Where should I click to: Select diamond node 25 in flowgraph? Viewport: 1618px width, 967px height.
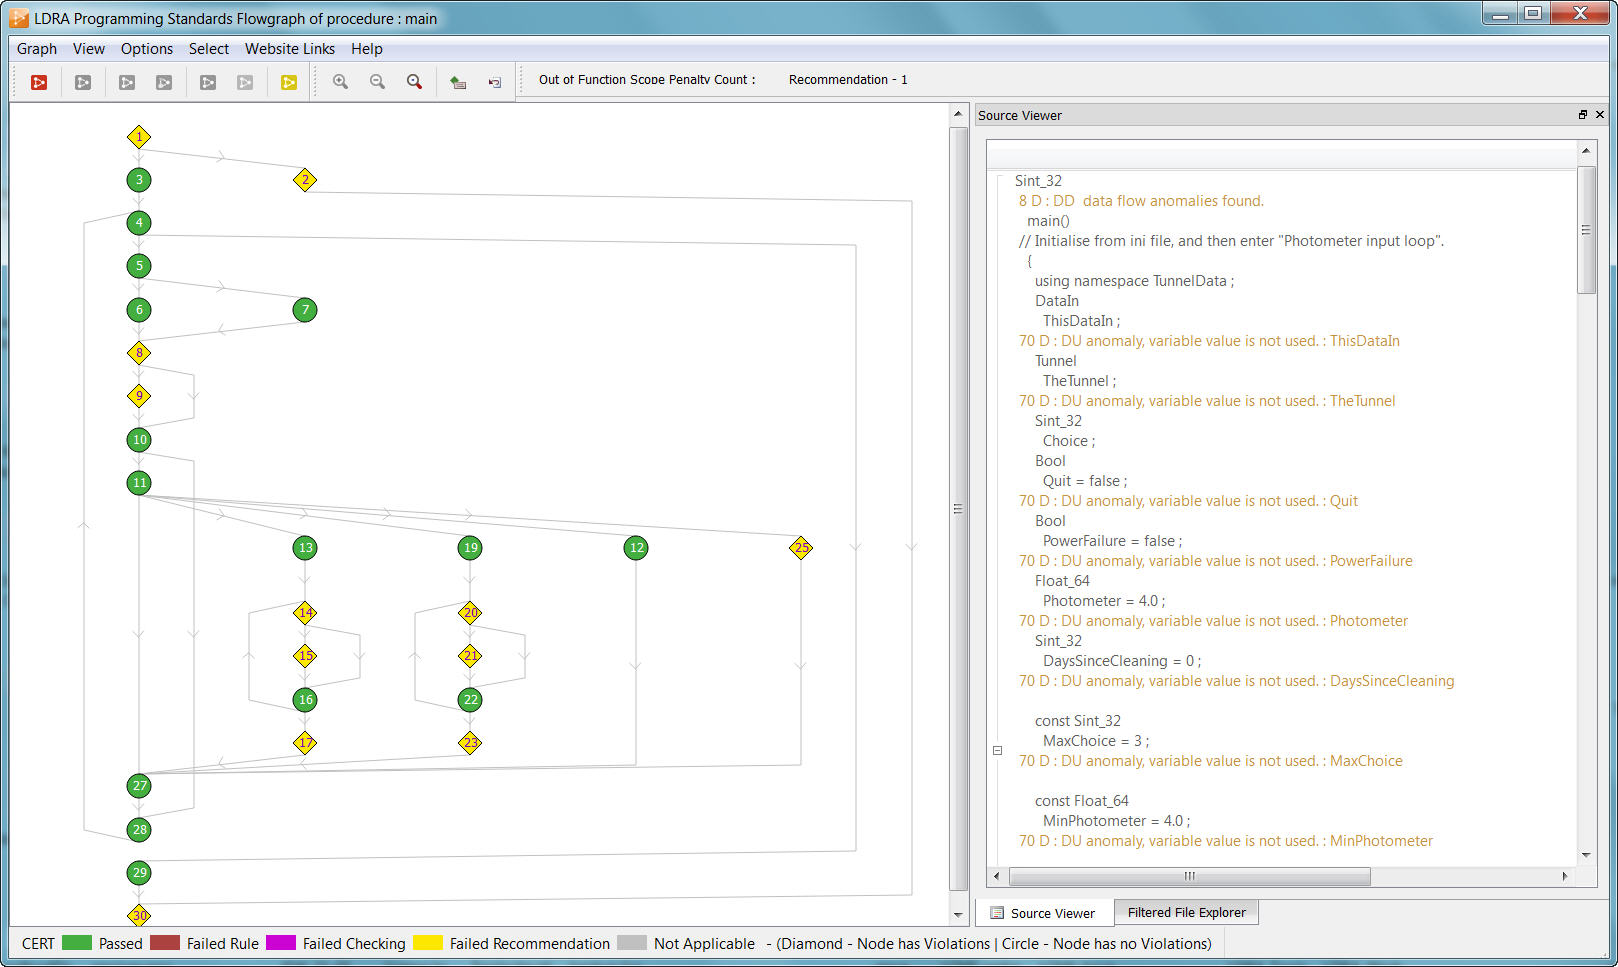801,548
